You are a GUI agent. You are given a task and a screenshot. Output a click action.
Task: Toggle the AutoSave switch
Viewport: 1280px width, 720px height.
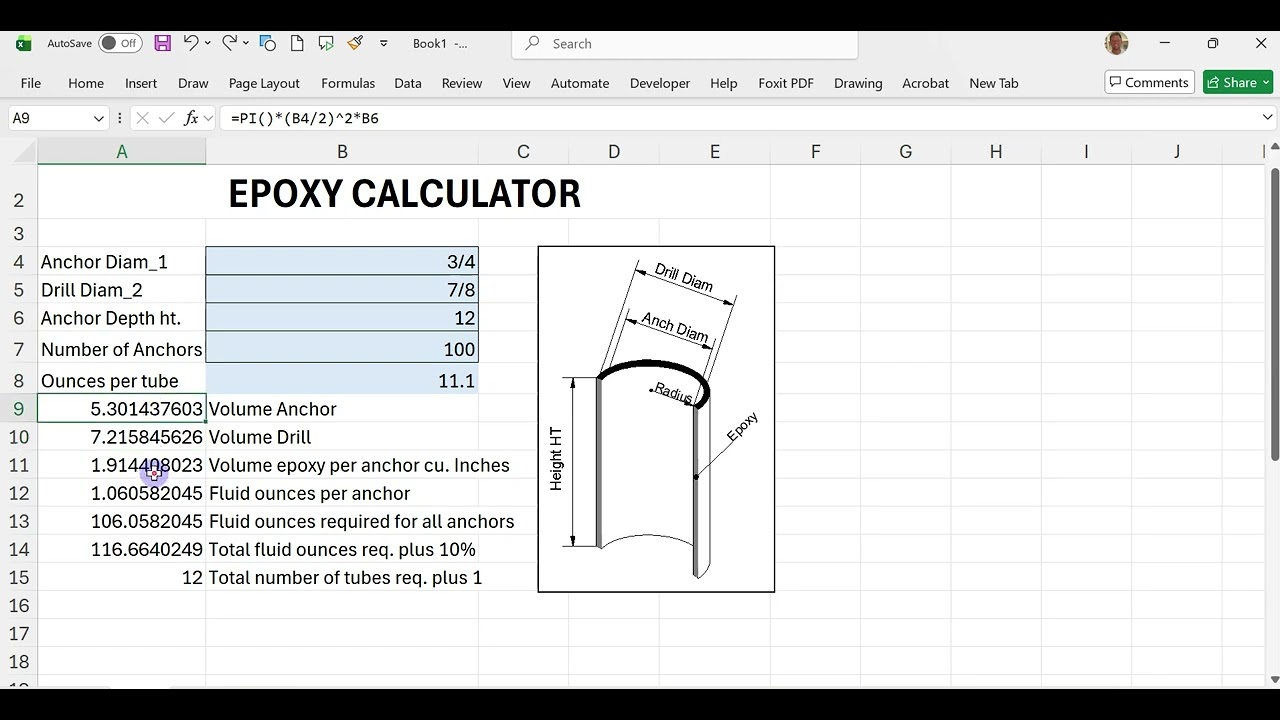click(120, 43)
